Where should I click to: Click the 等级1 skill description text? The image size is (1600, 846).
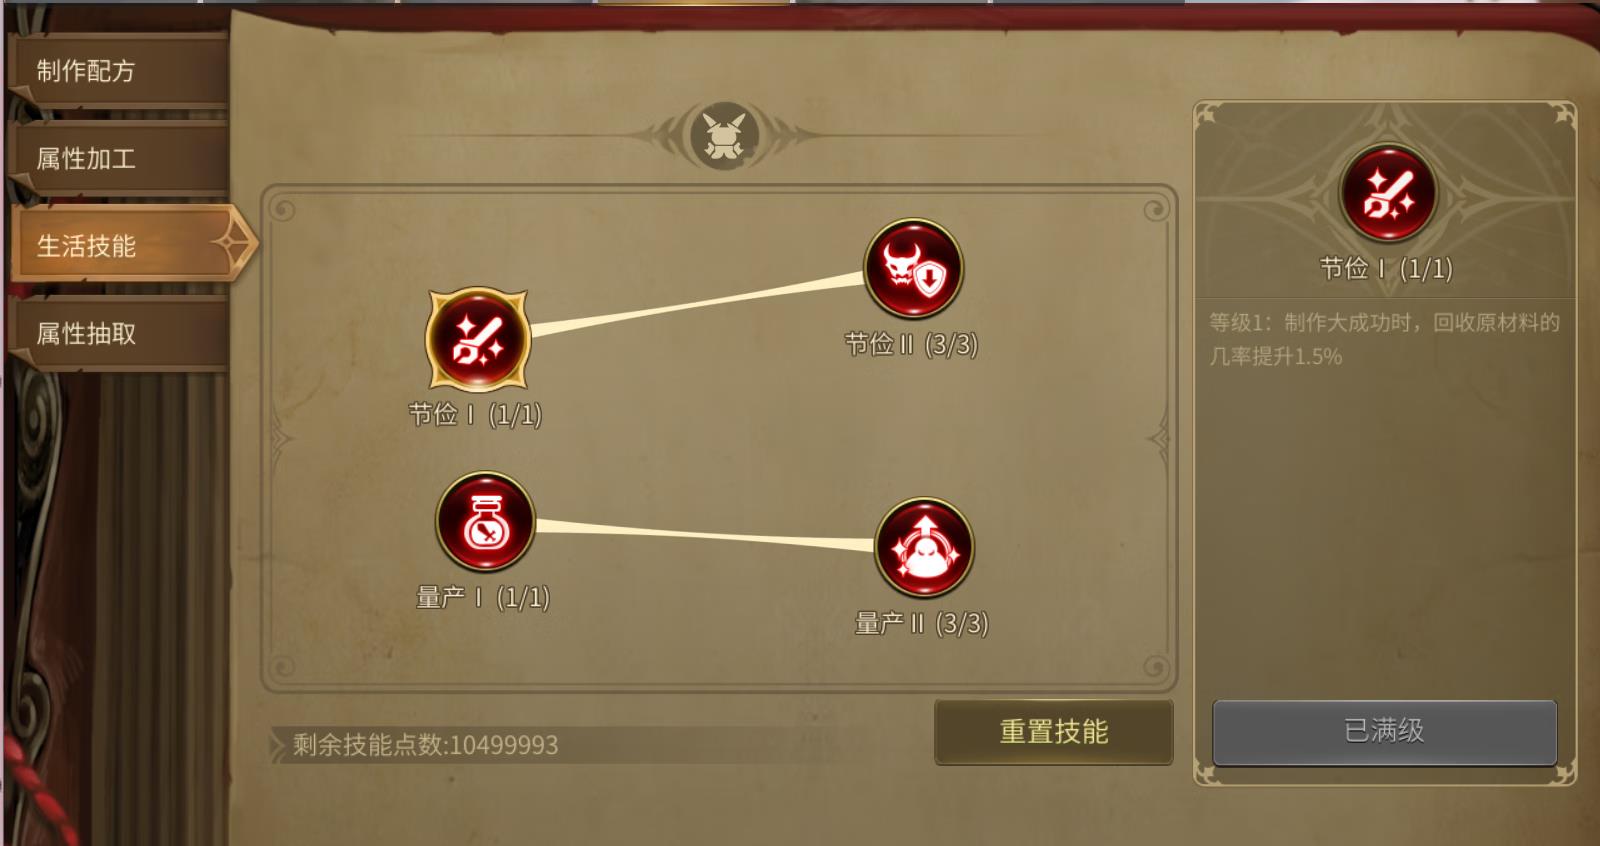(1384, 339)
